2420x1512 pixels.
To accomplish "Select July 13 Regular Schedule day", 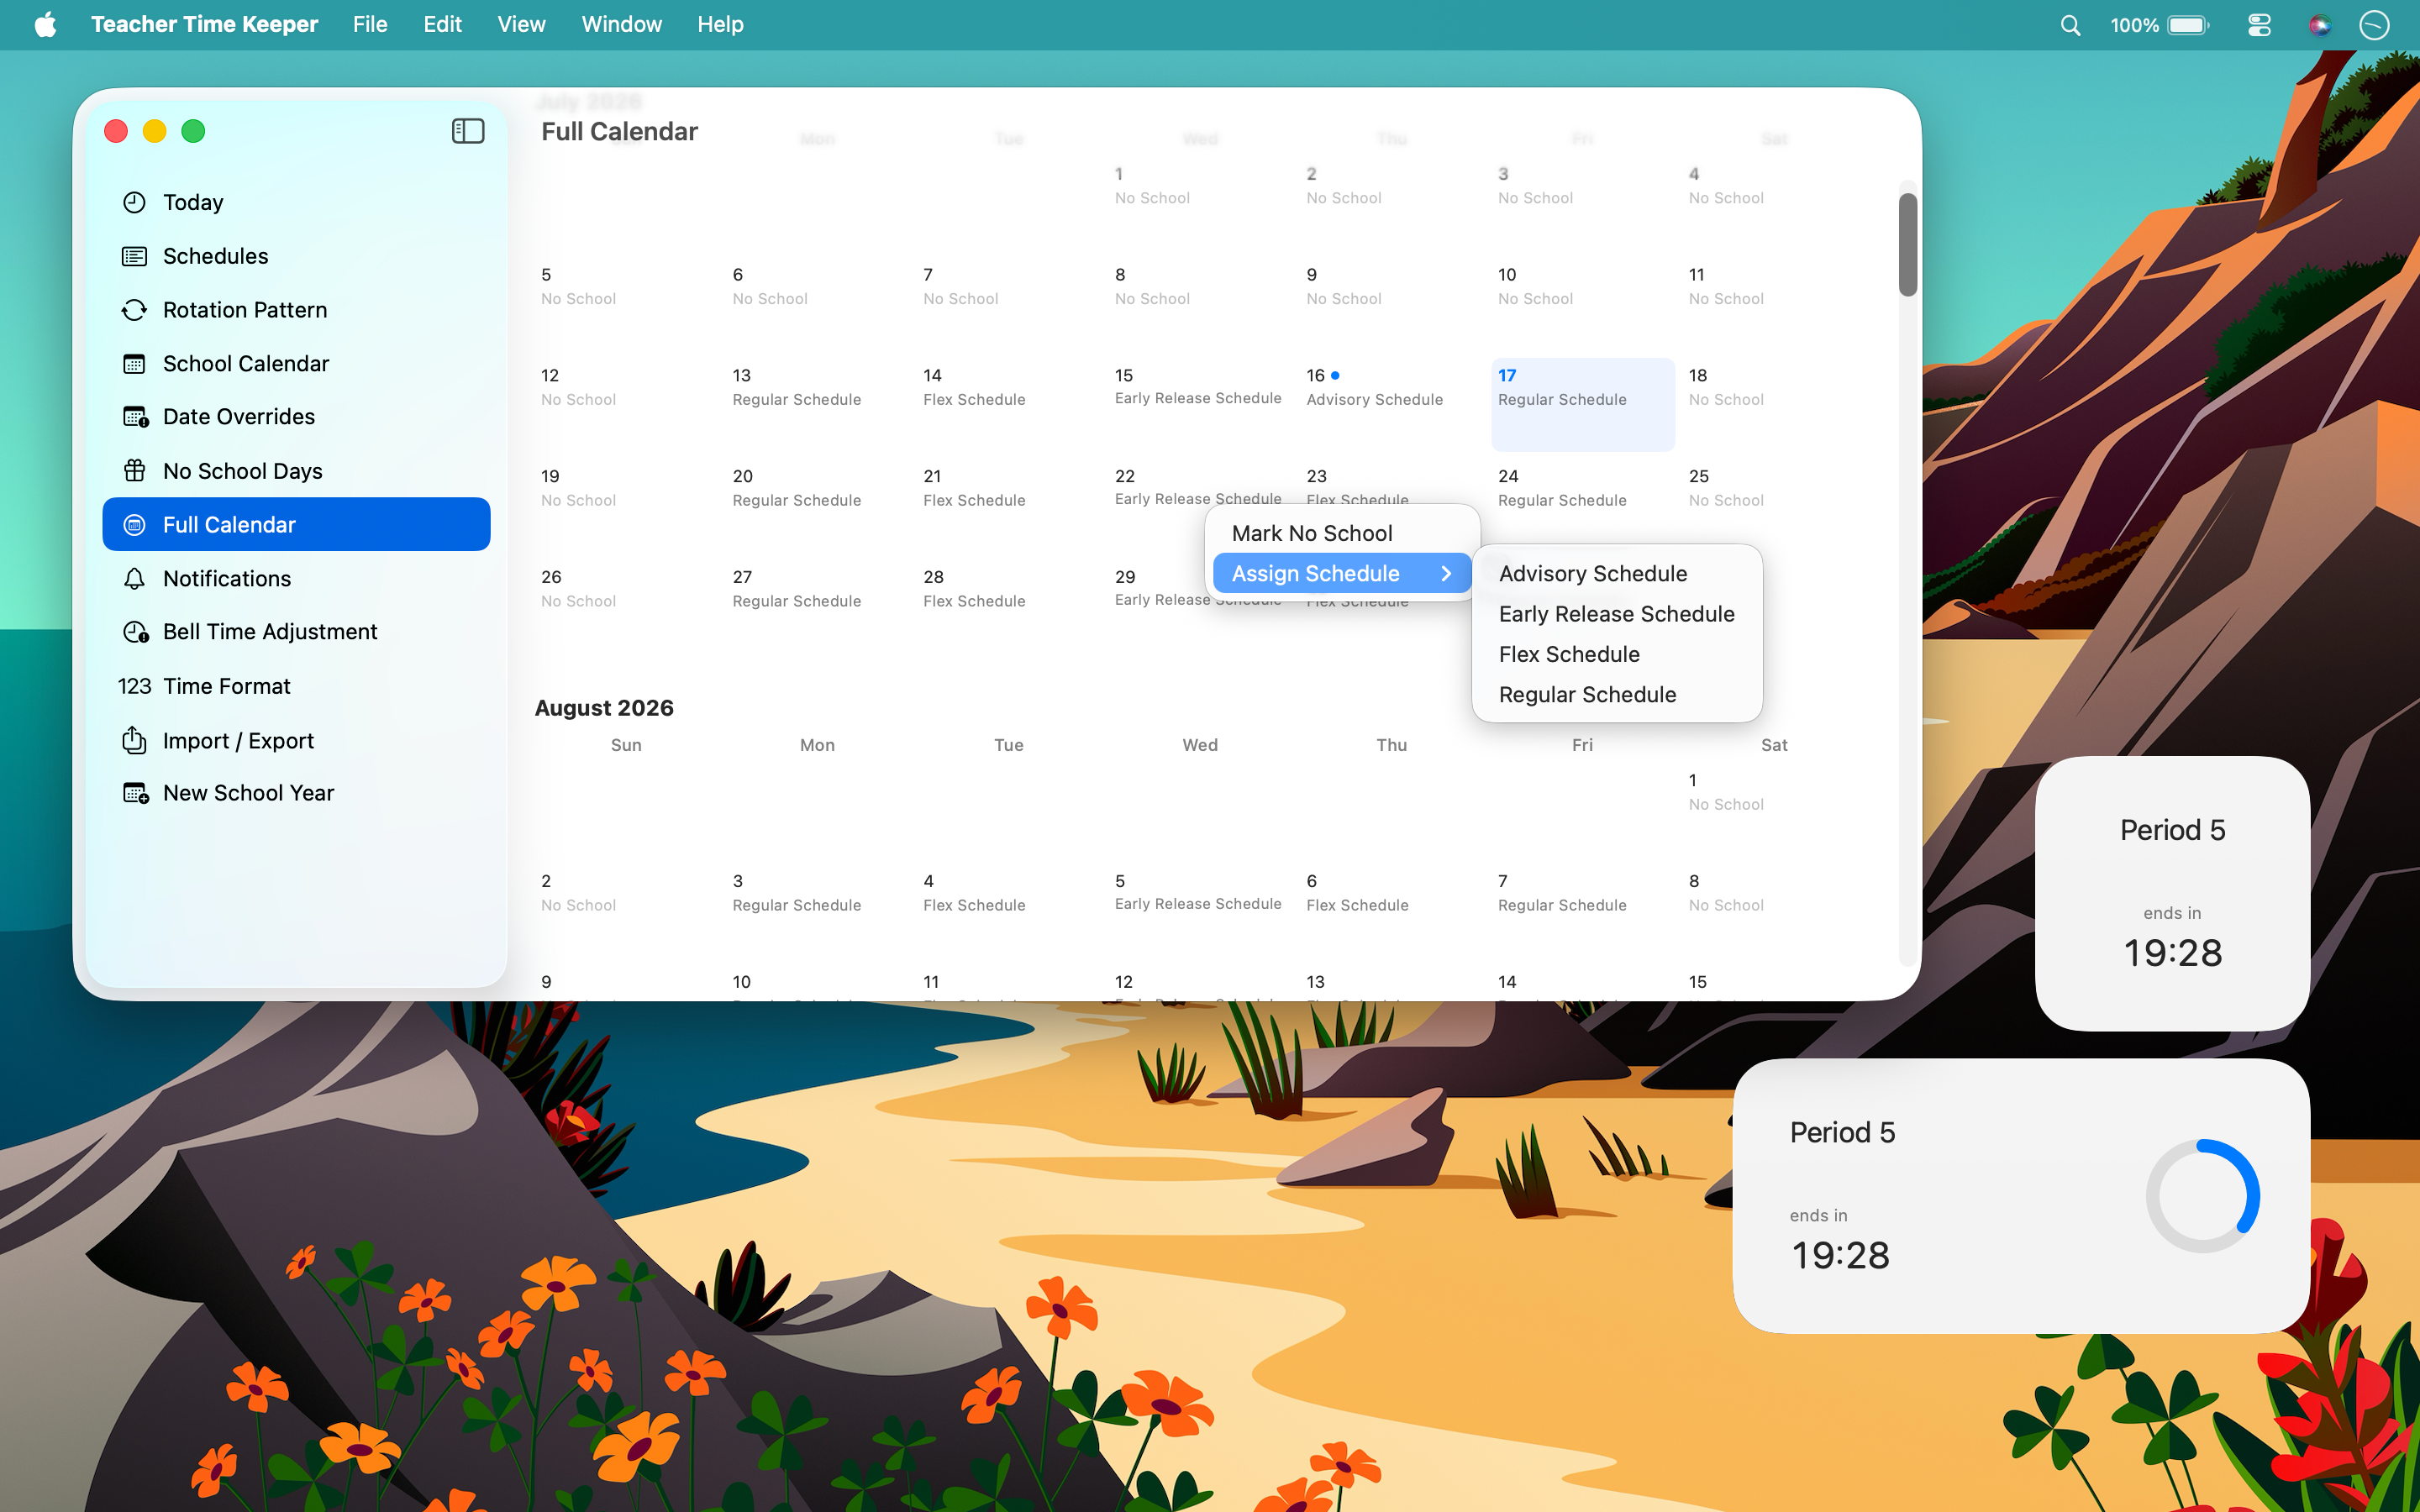I will click(x=817, y=404).
